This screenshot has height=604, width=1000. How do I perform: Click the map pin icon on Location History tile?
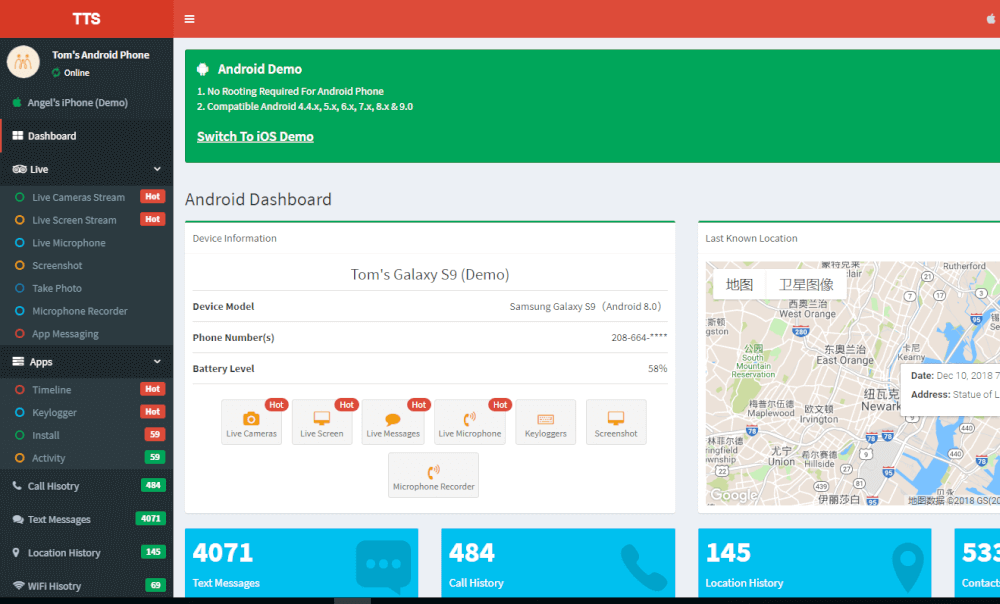click(908, 567)
